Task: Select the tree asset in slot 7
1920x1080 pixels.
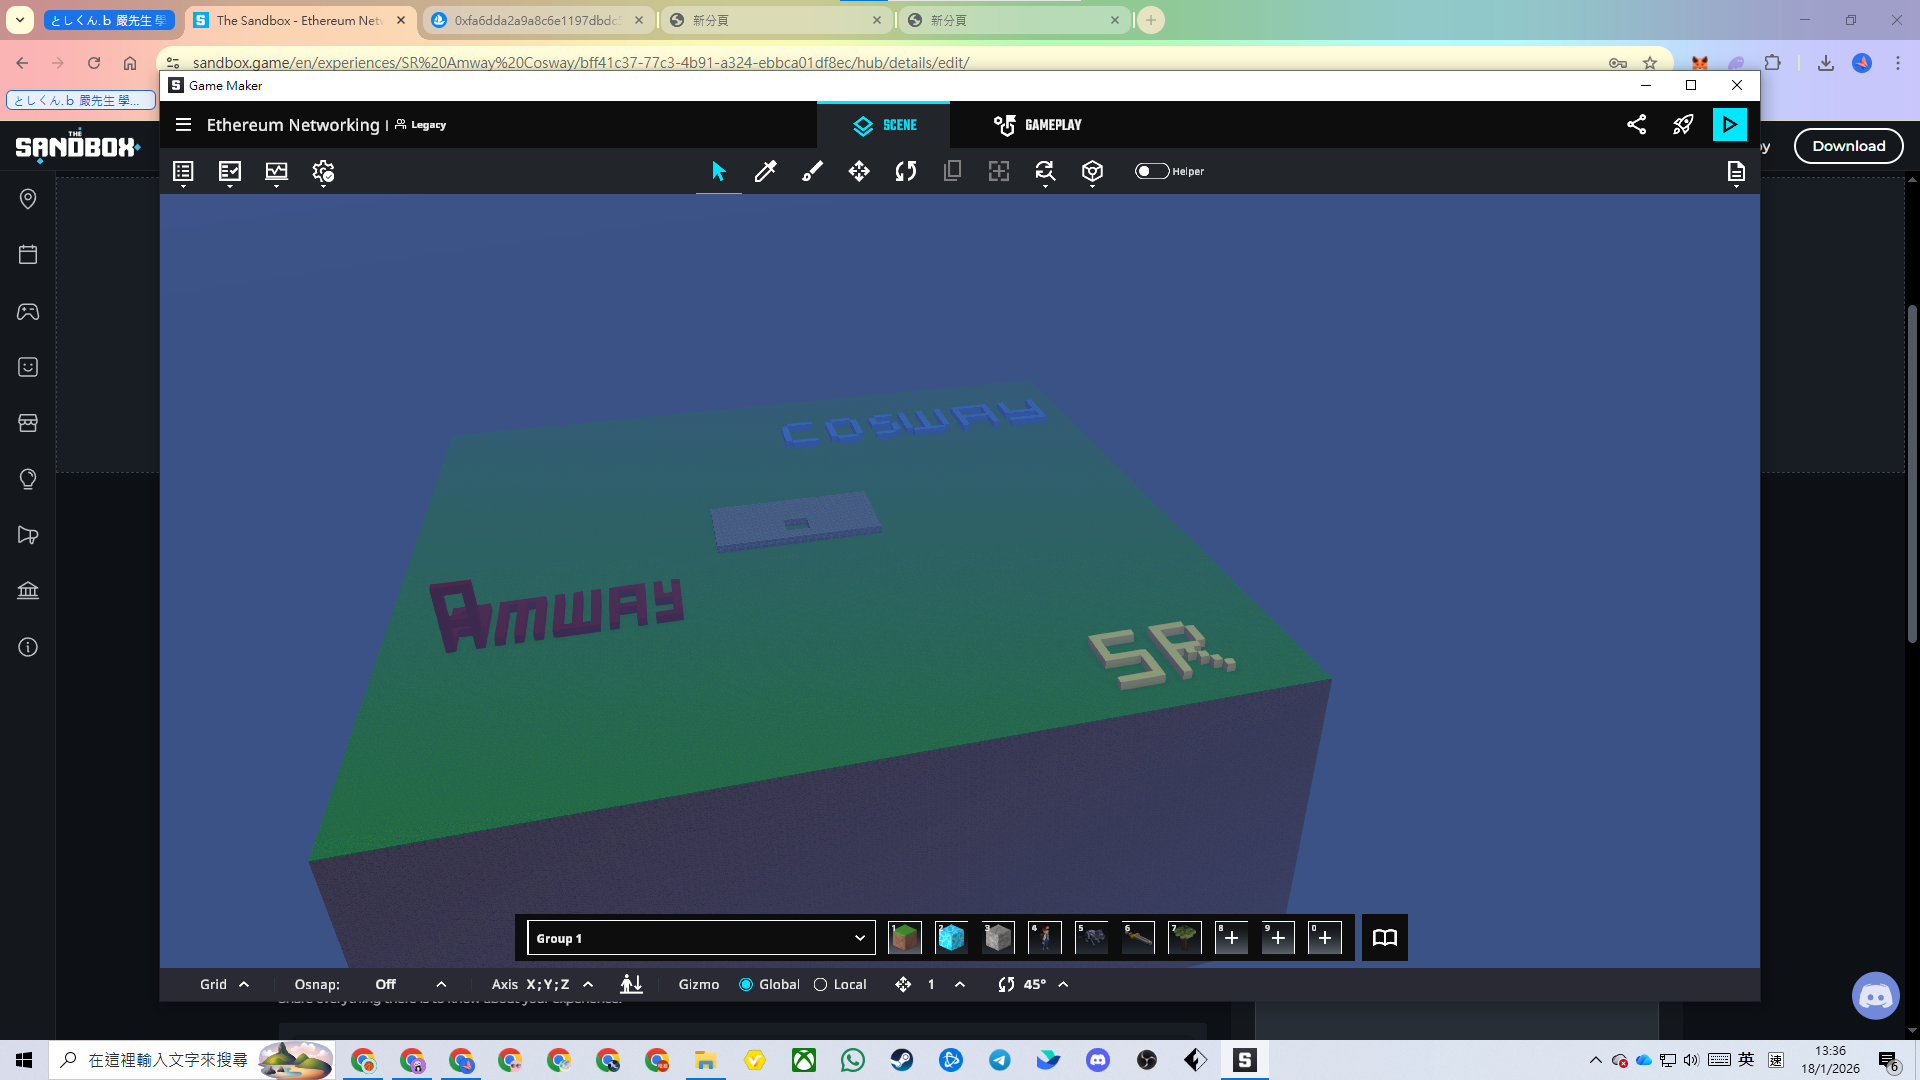Action: click(x=1185, y=938)
